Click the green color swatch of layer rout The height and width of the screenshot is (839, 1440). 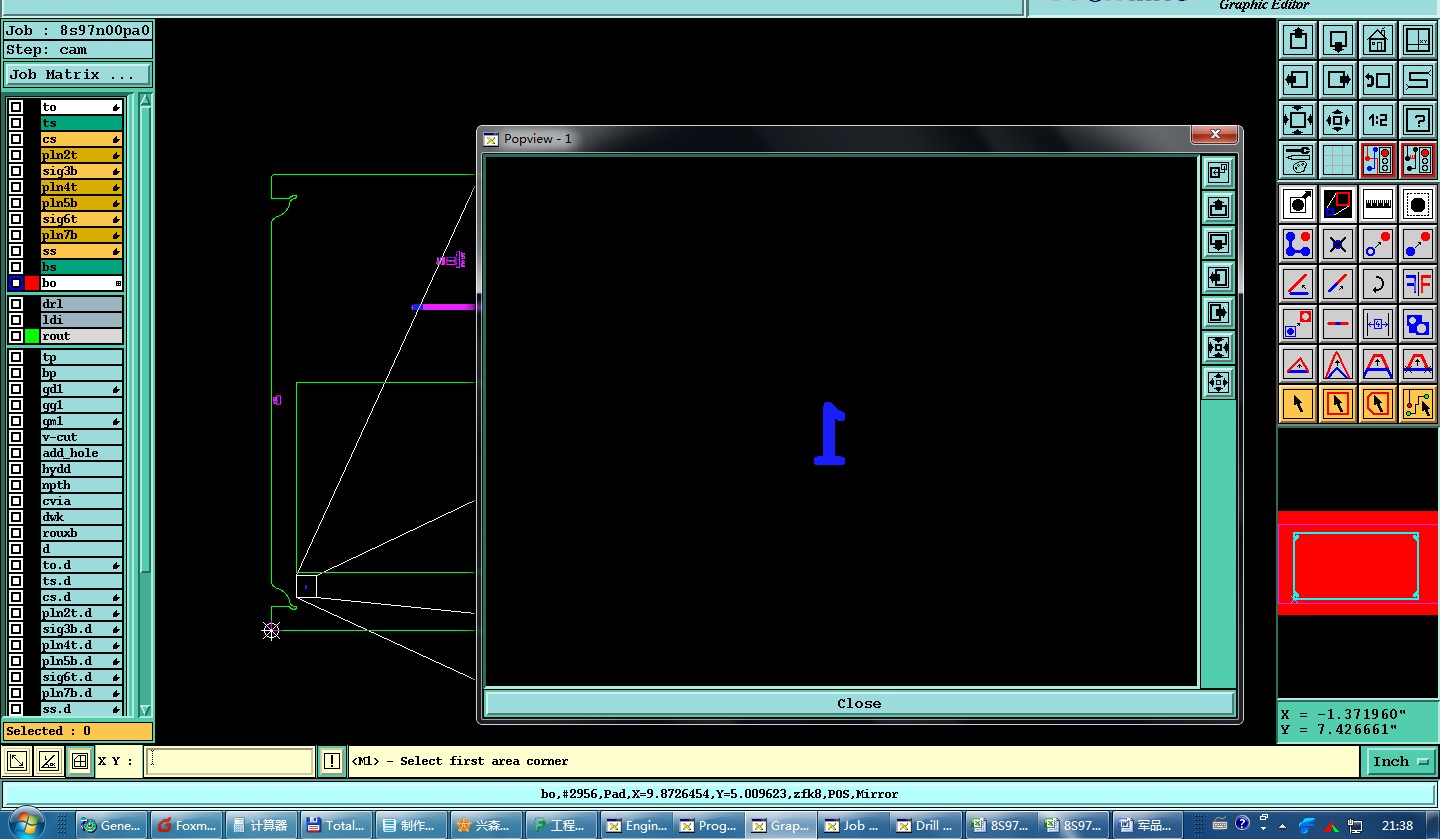coord(32,336)
